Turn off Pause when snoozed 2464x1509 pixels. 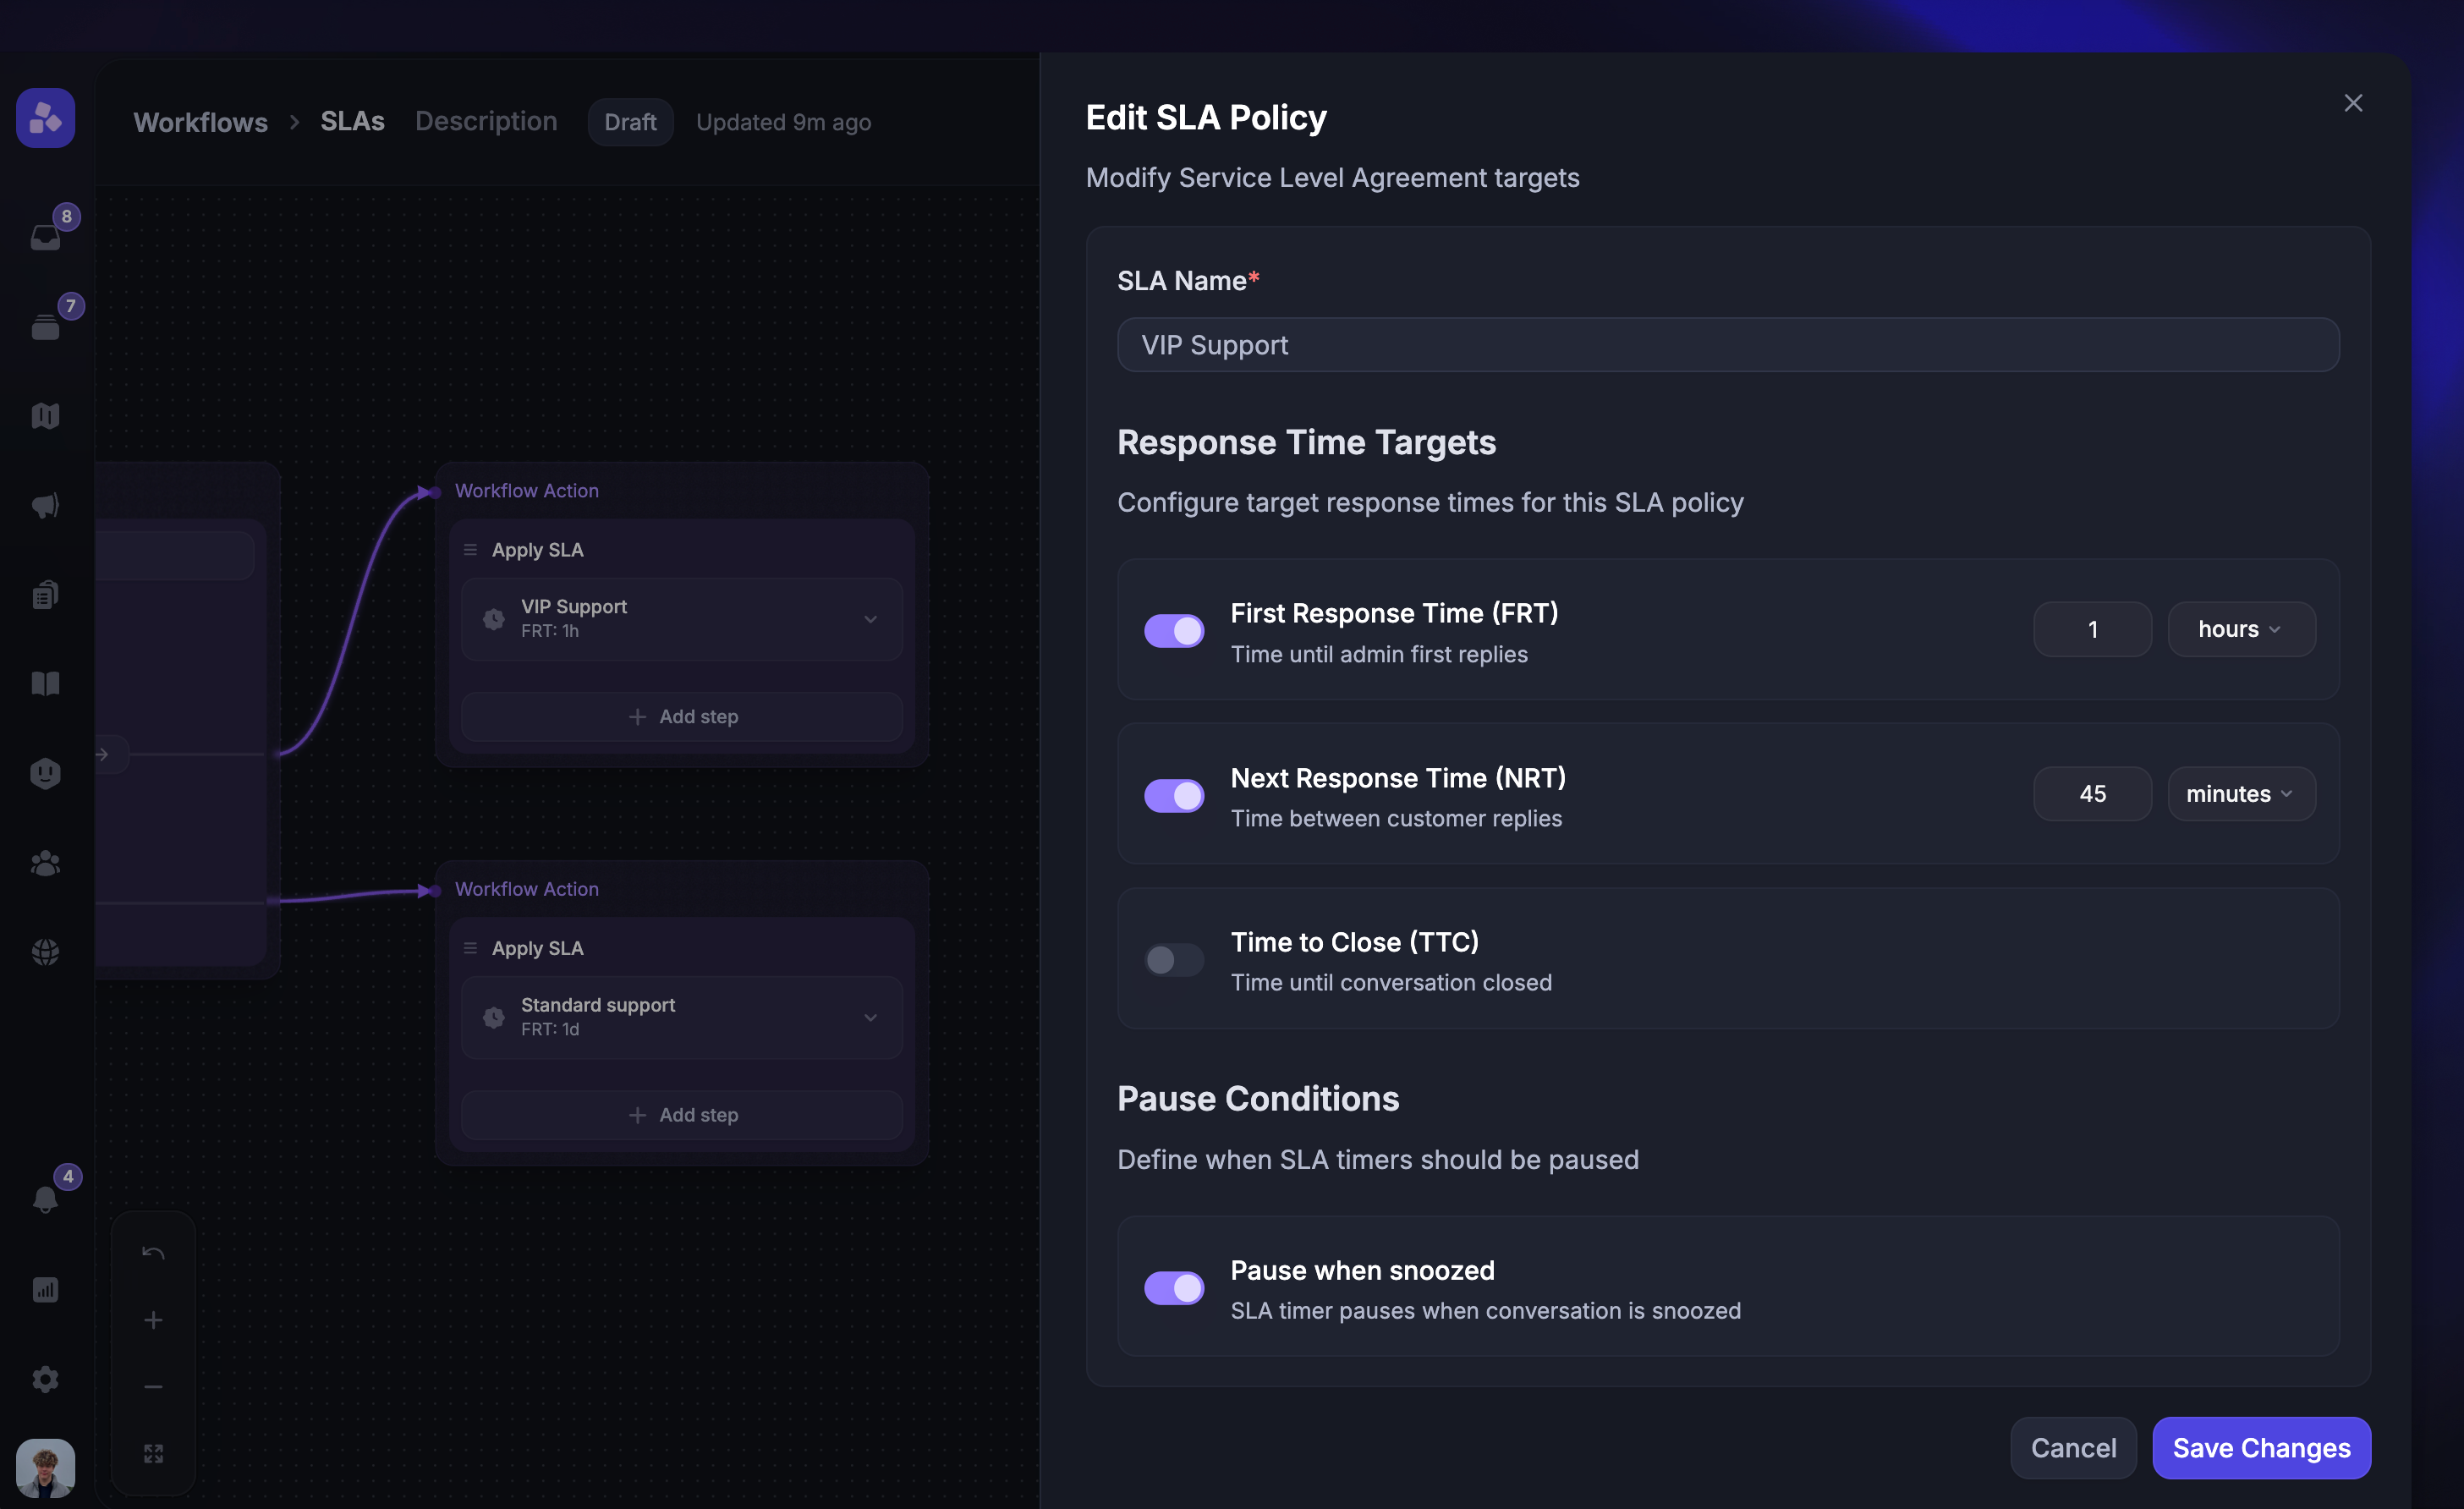pyautogui.click(x=1173, y=1288)
